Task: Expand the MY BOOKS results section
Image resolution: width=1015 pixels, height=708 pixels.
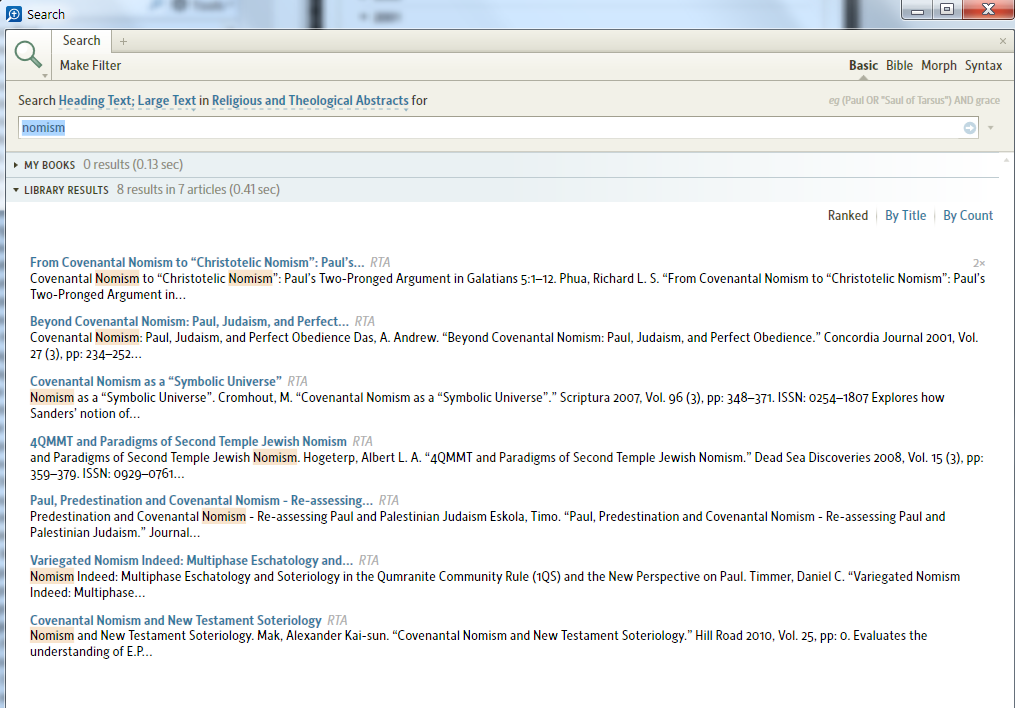Action: 16,165
